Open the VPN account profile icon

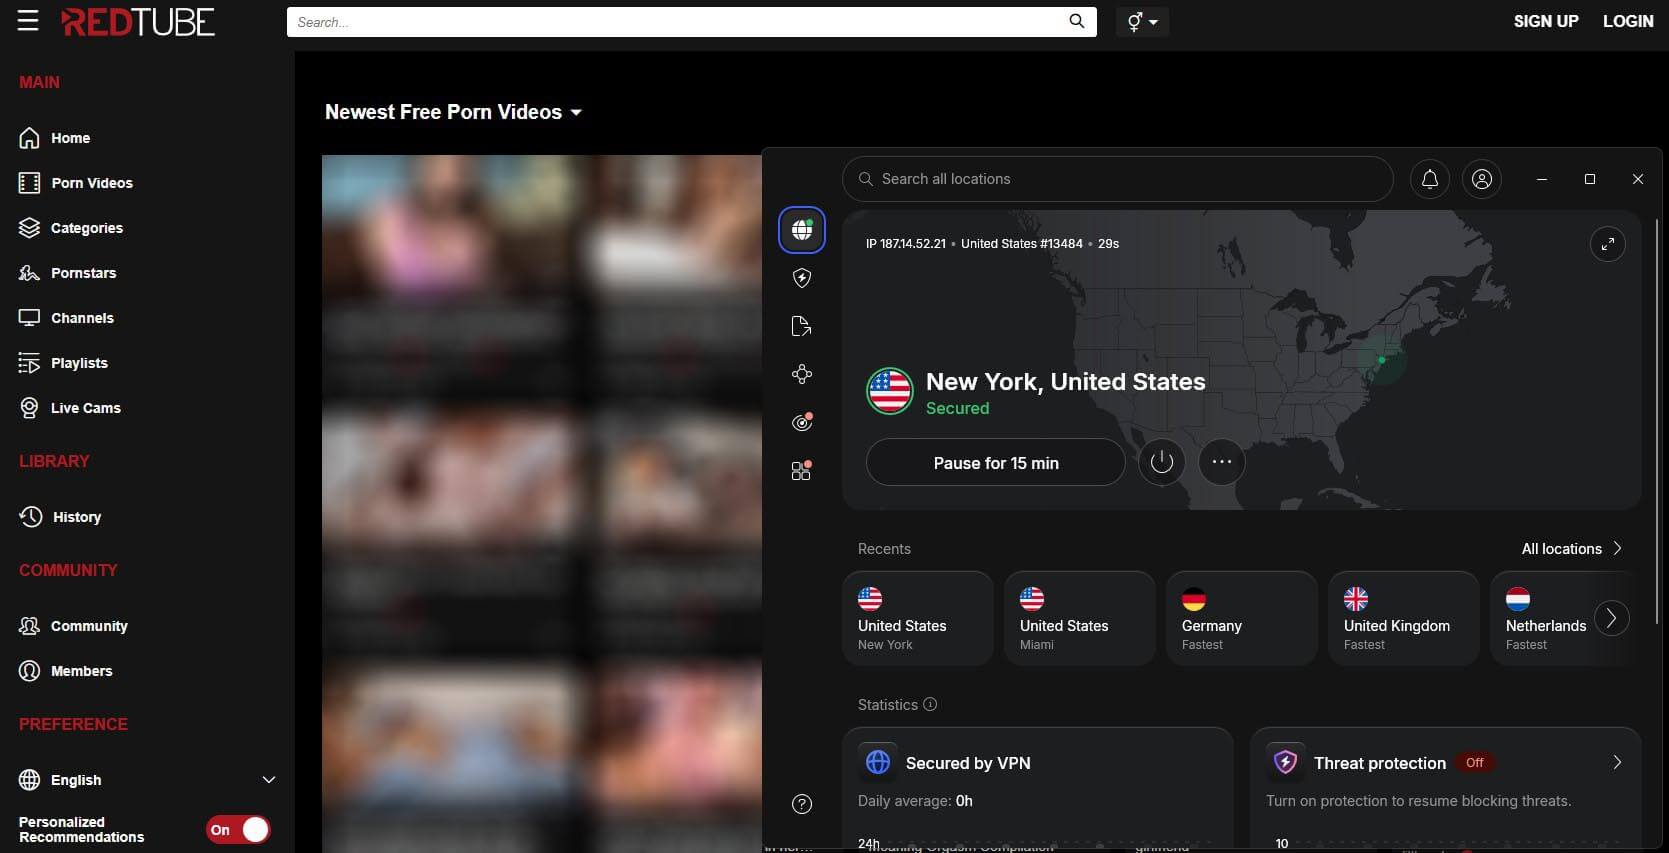pyautogui.click(x=1482, y=179)
